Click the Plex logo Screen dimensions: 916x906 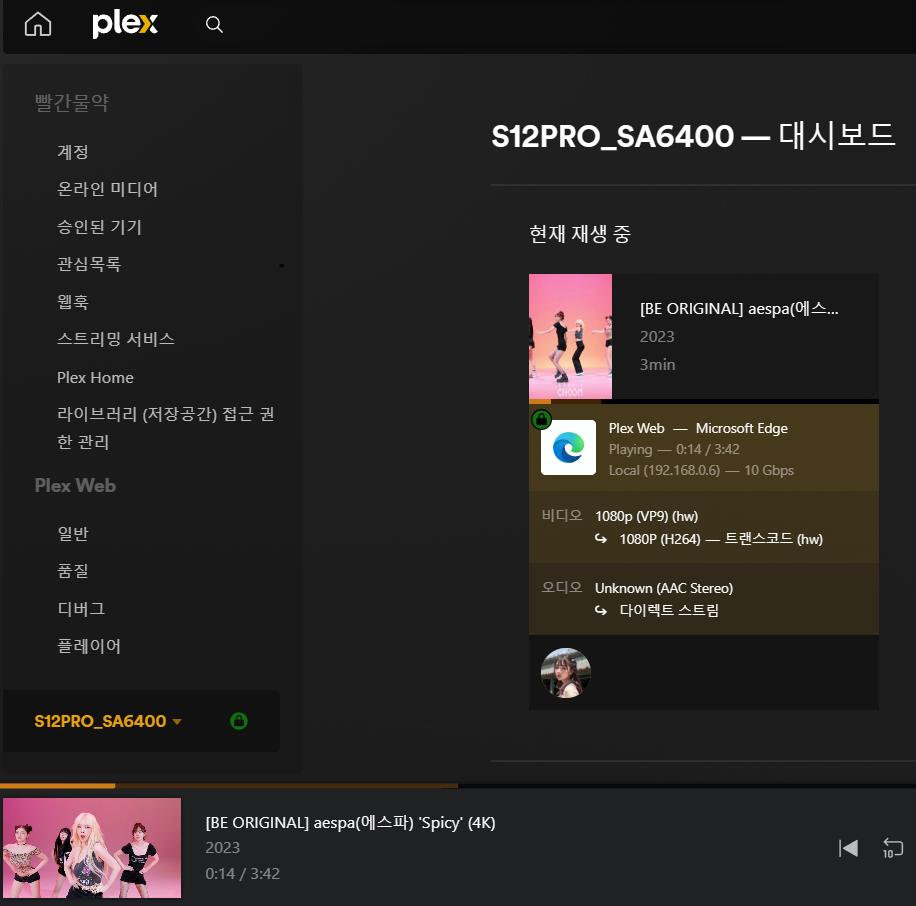[x=125, y=25]
